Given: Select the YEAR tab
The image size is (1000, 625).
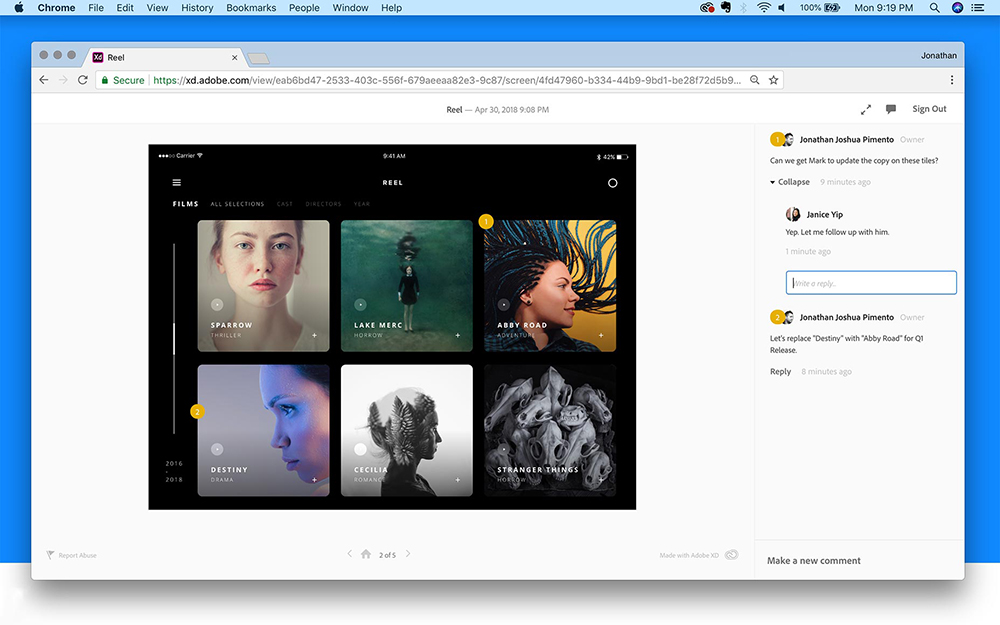Looking at the screenshot, I should pyautogui.click(x=362, y=204).
